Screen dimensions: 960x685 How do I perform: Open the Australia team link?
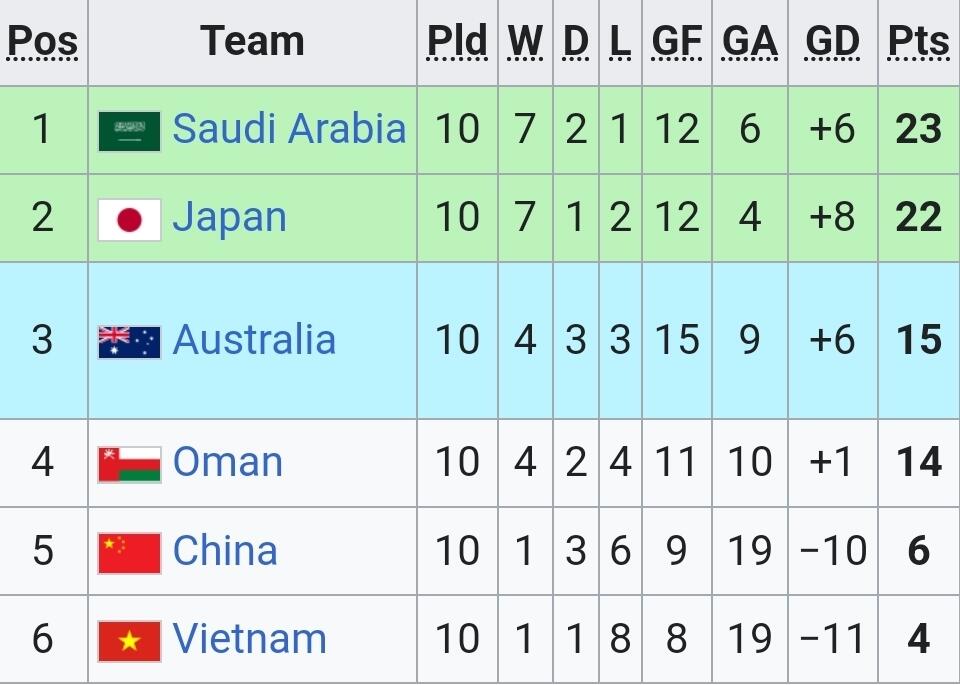pos(254,340)
